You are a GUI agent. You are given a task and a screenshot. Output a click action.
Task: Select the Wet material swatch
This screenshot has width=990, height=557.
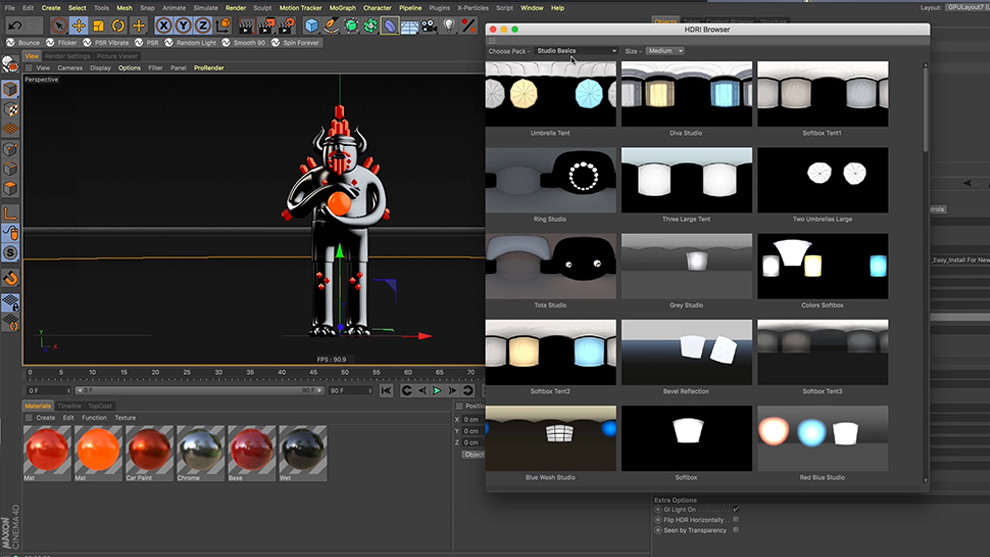click(302, 450)
